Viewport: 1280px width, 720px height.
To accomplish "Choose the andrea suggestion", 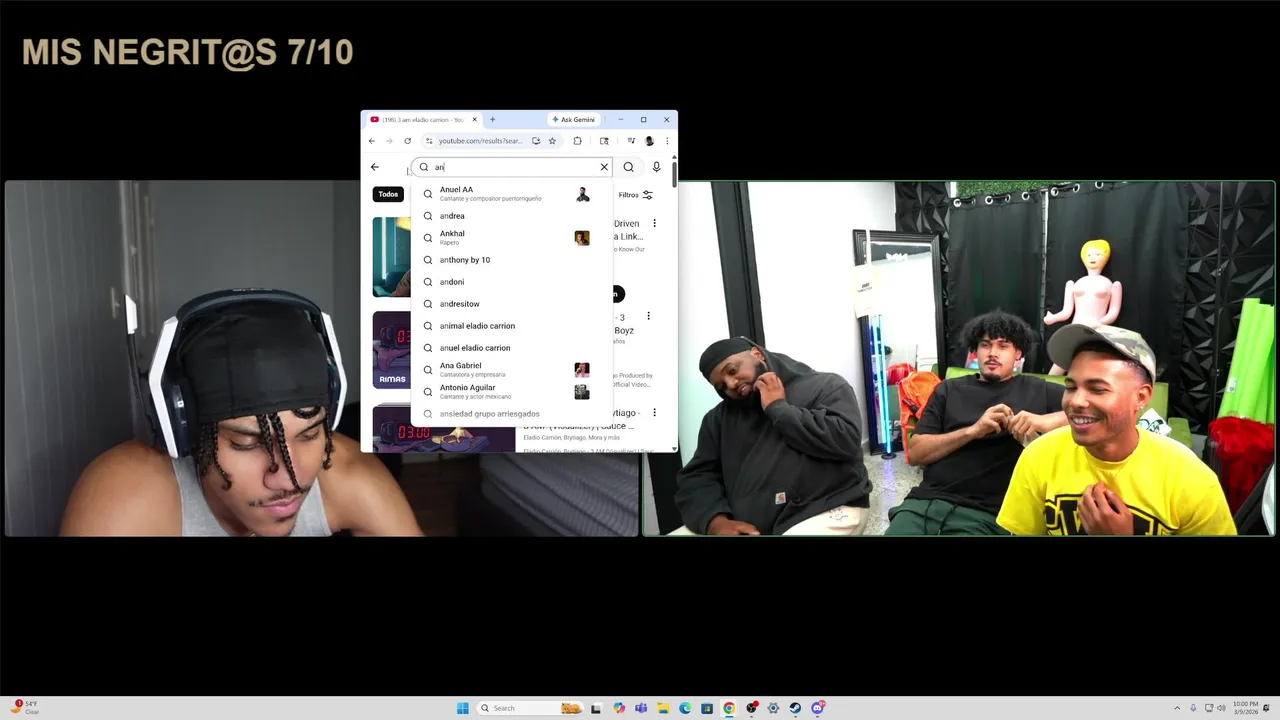I will (x=512, y=216).
